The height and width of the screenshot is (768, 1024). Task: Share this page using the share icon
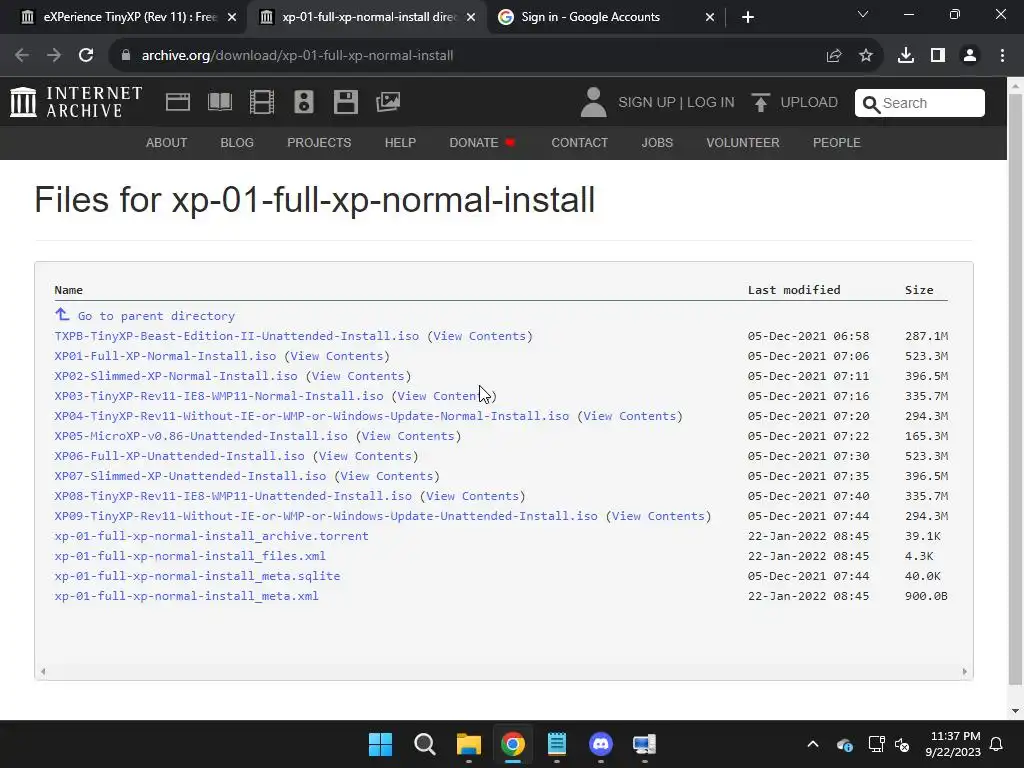pos(834,56)
